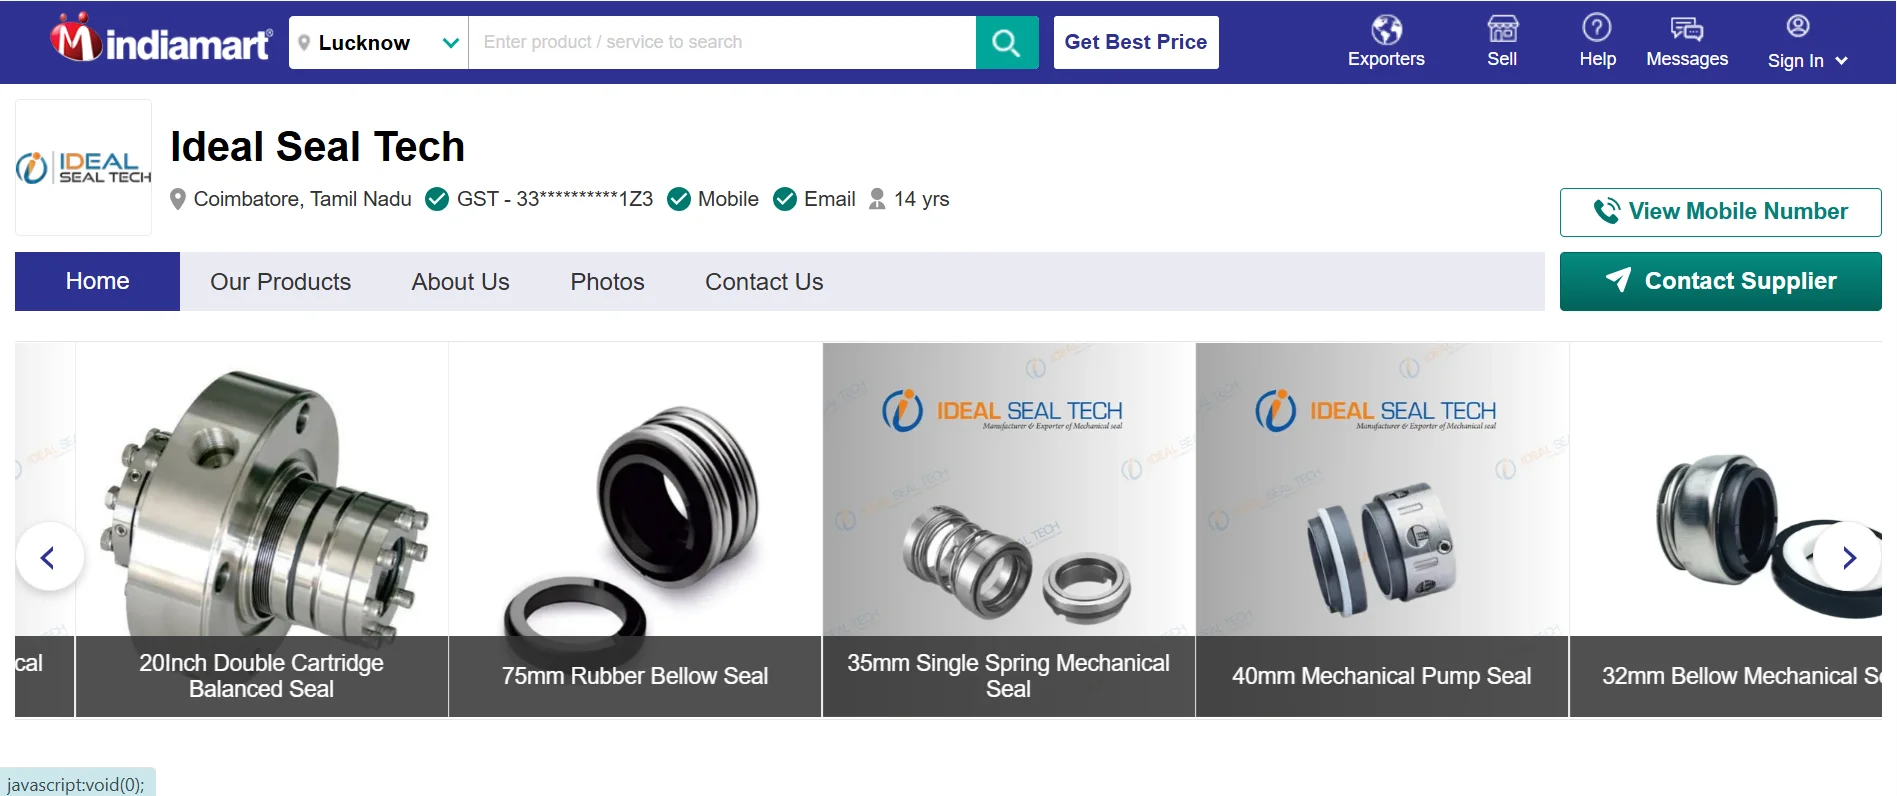Click the right carousel arrow
1897x796 pixels.
click(x=1849, y=557)
